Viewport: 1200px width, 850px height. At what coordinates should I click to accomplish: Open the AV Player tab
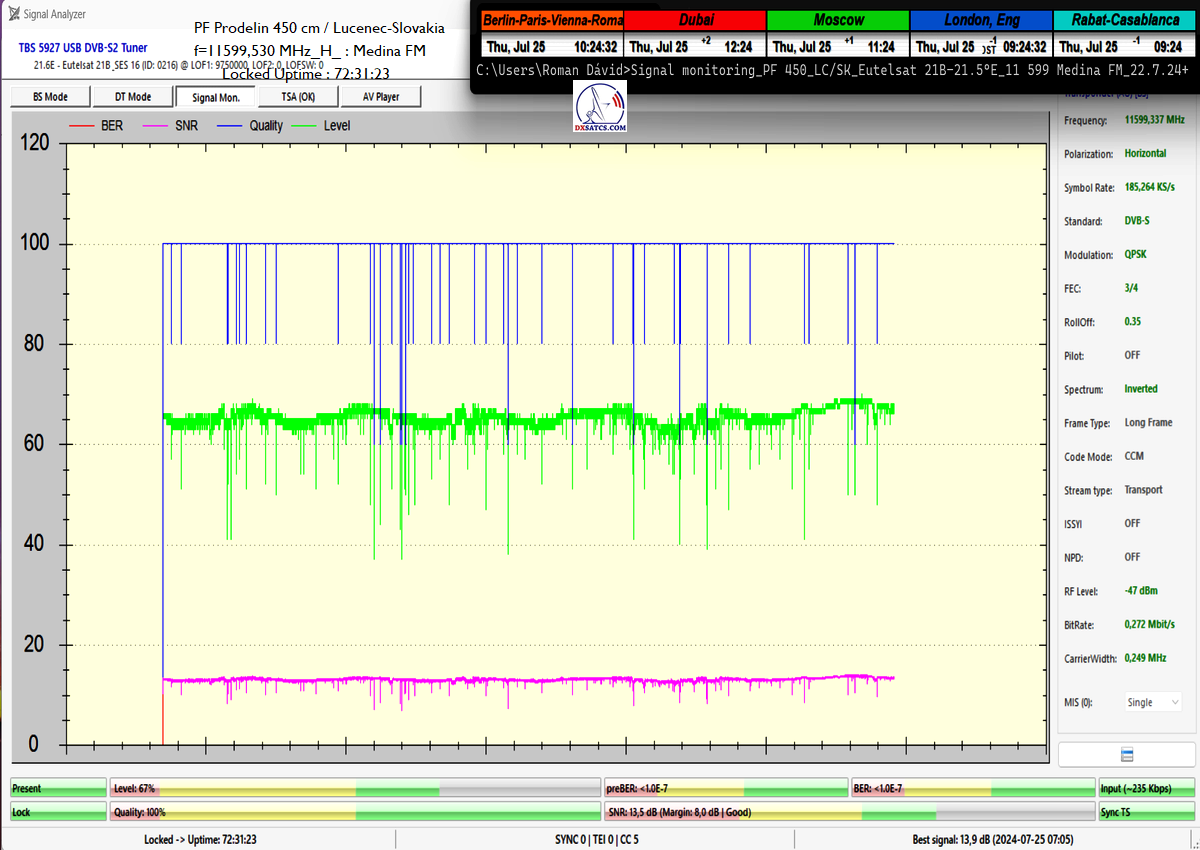click(x=380, y=96)
